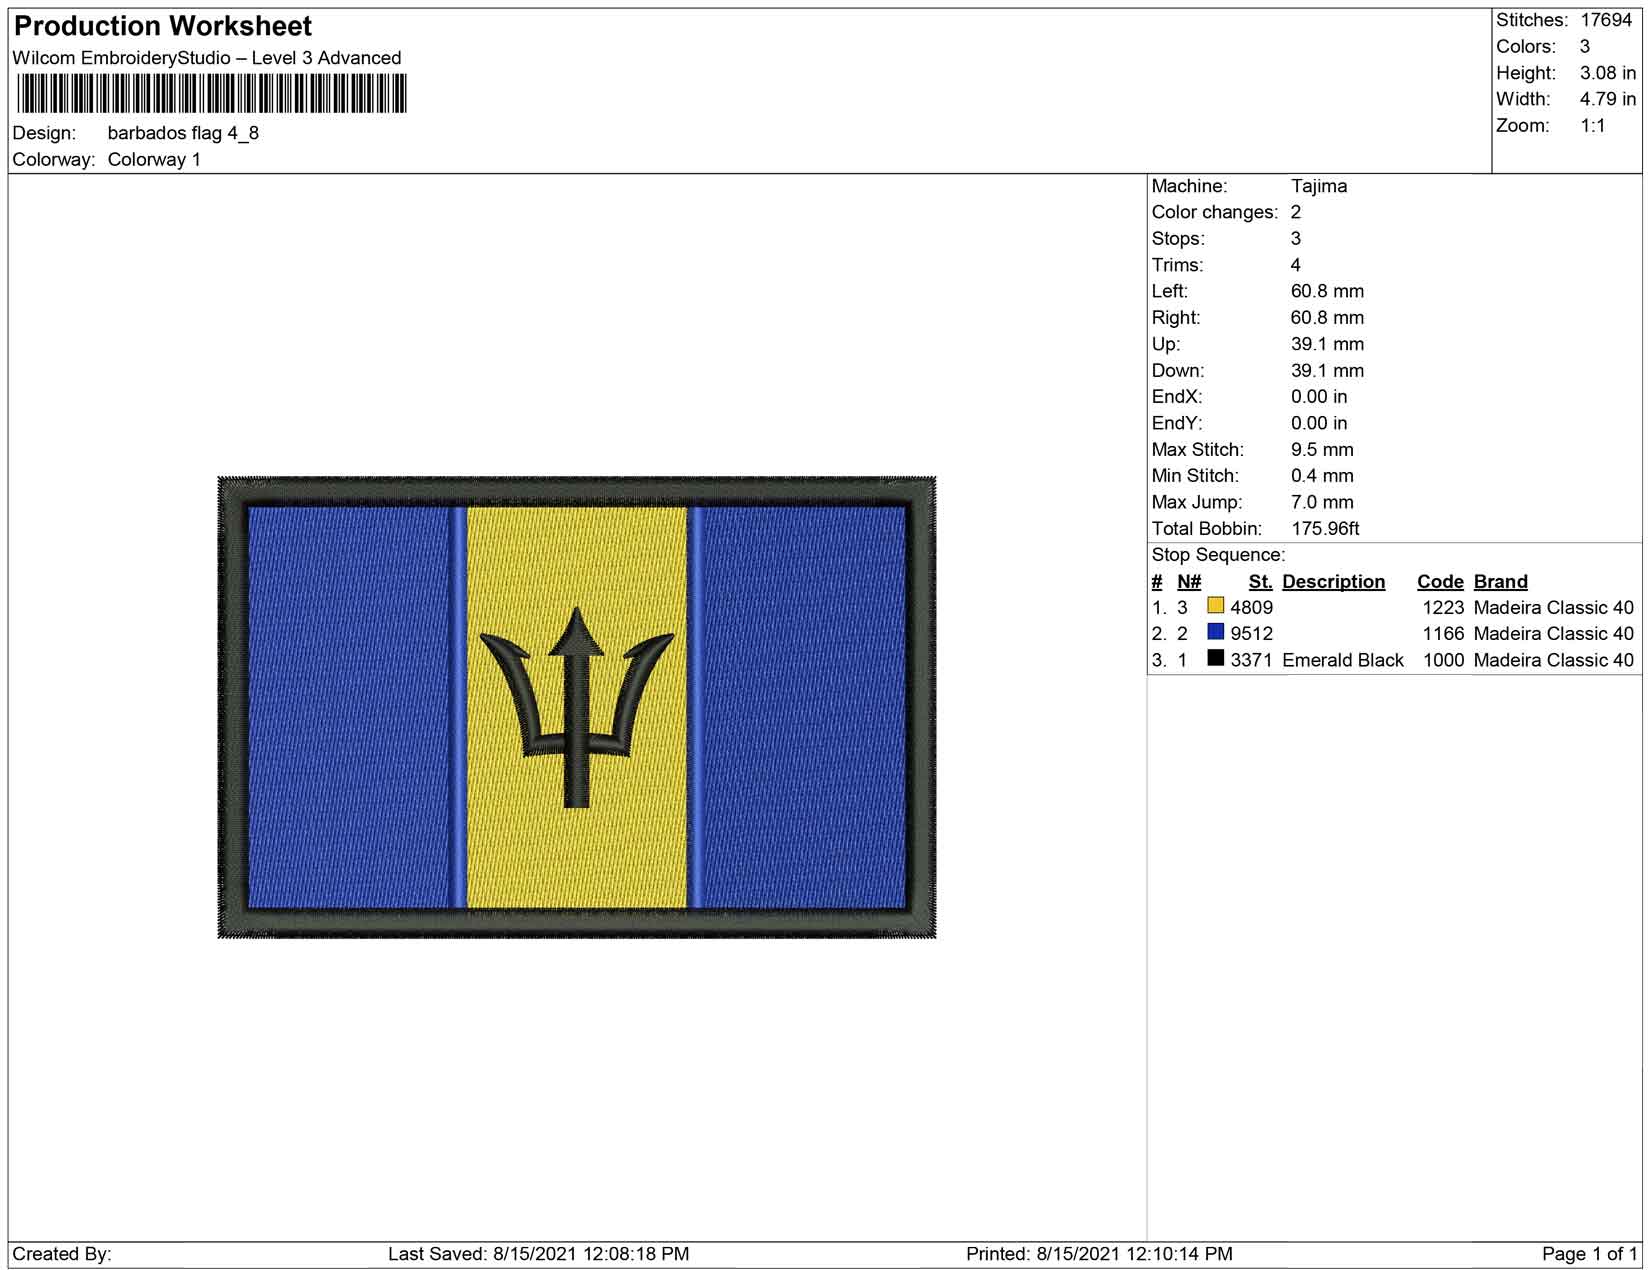Click the stitches count 17694
The image size is (1650, 1270).
(1606, 20)
